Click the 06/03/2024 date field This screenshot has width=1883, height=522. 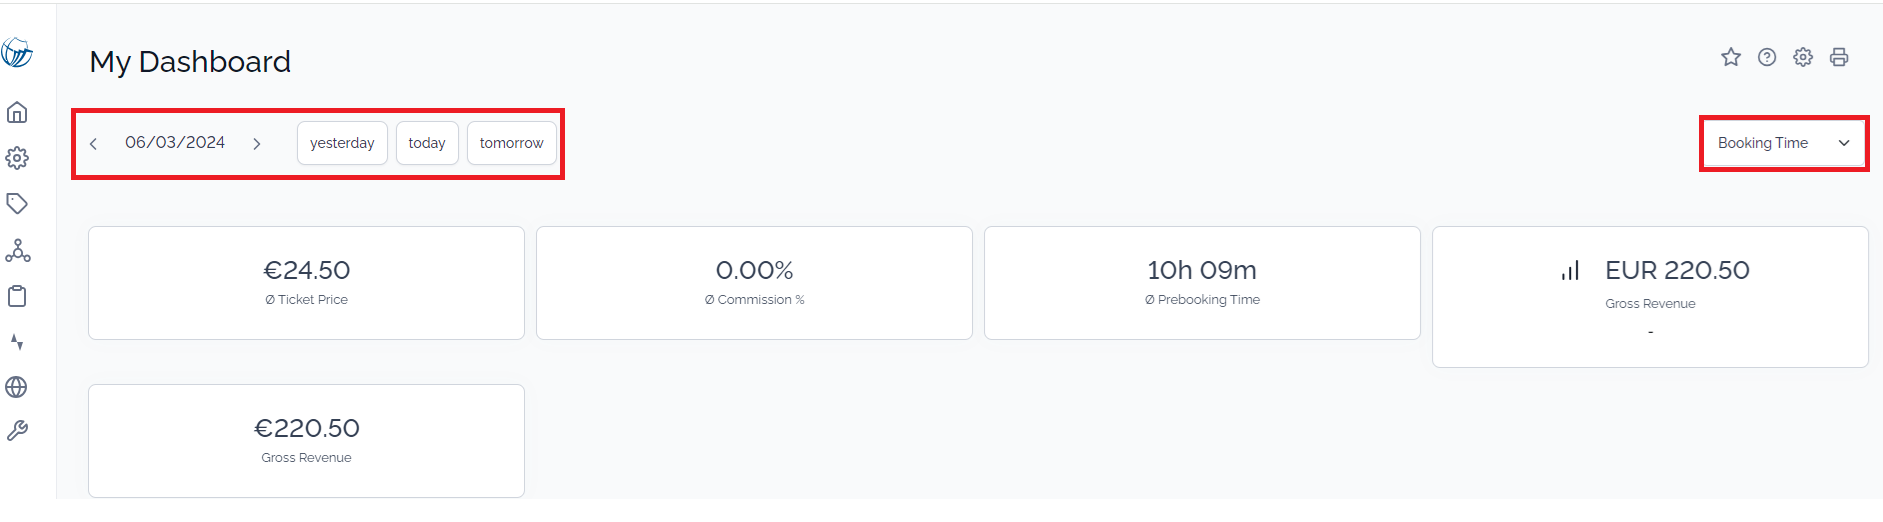(x=175, y=143)
